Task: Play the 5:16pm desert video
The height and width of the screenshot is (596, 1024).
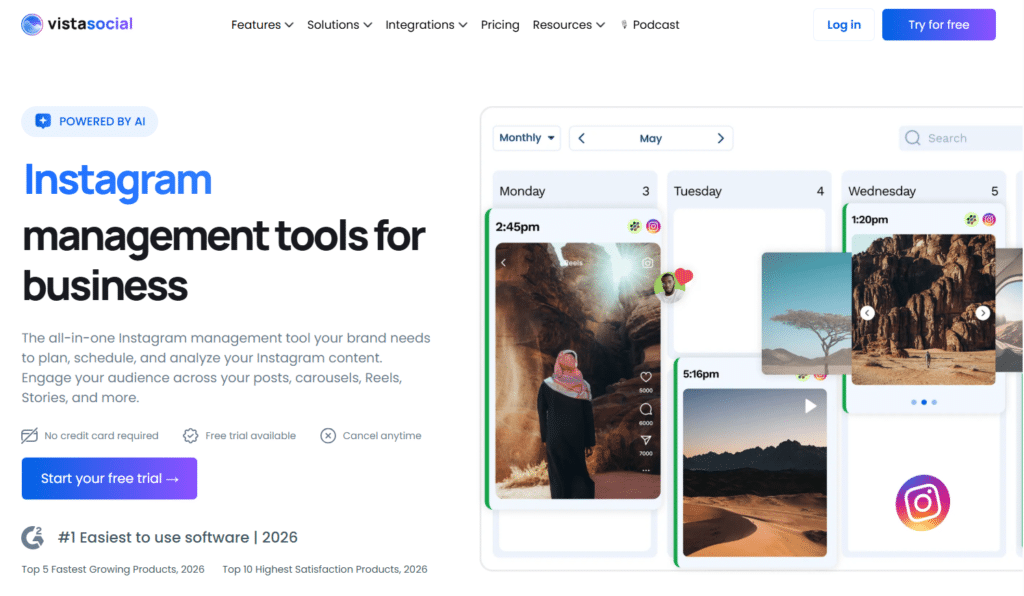Action: tap(810, 406)
